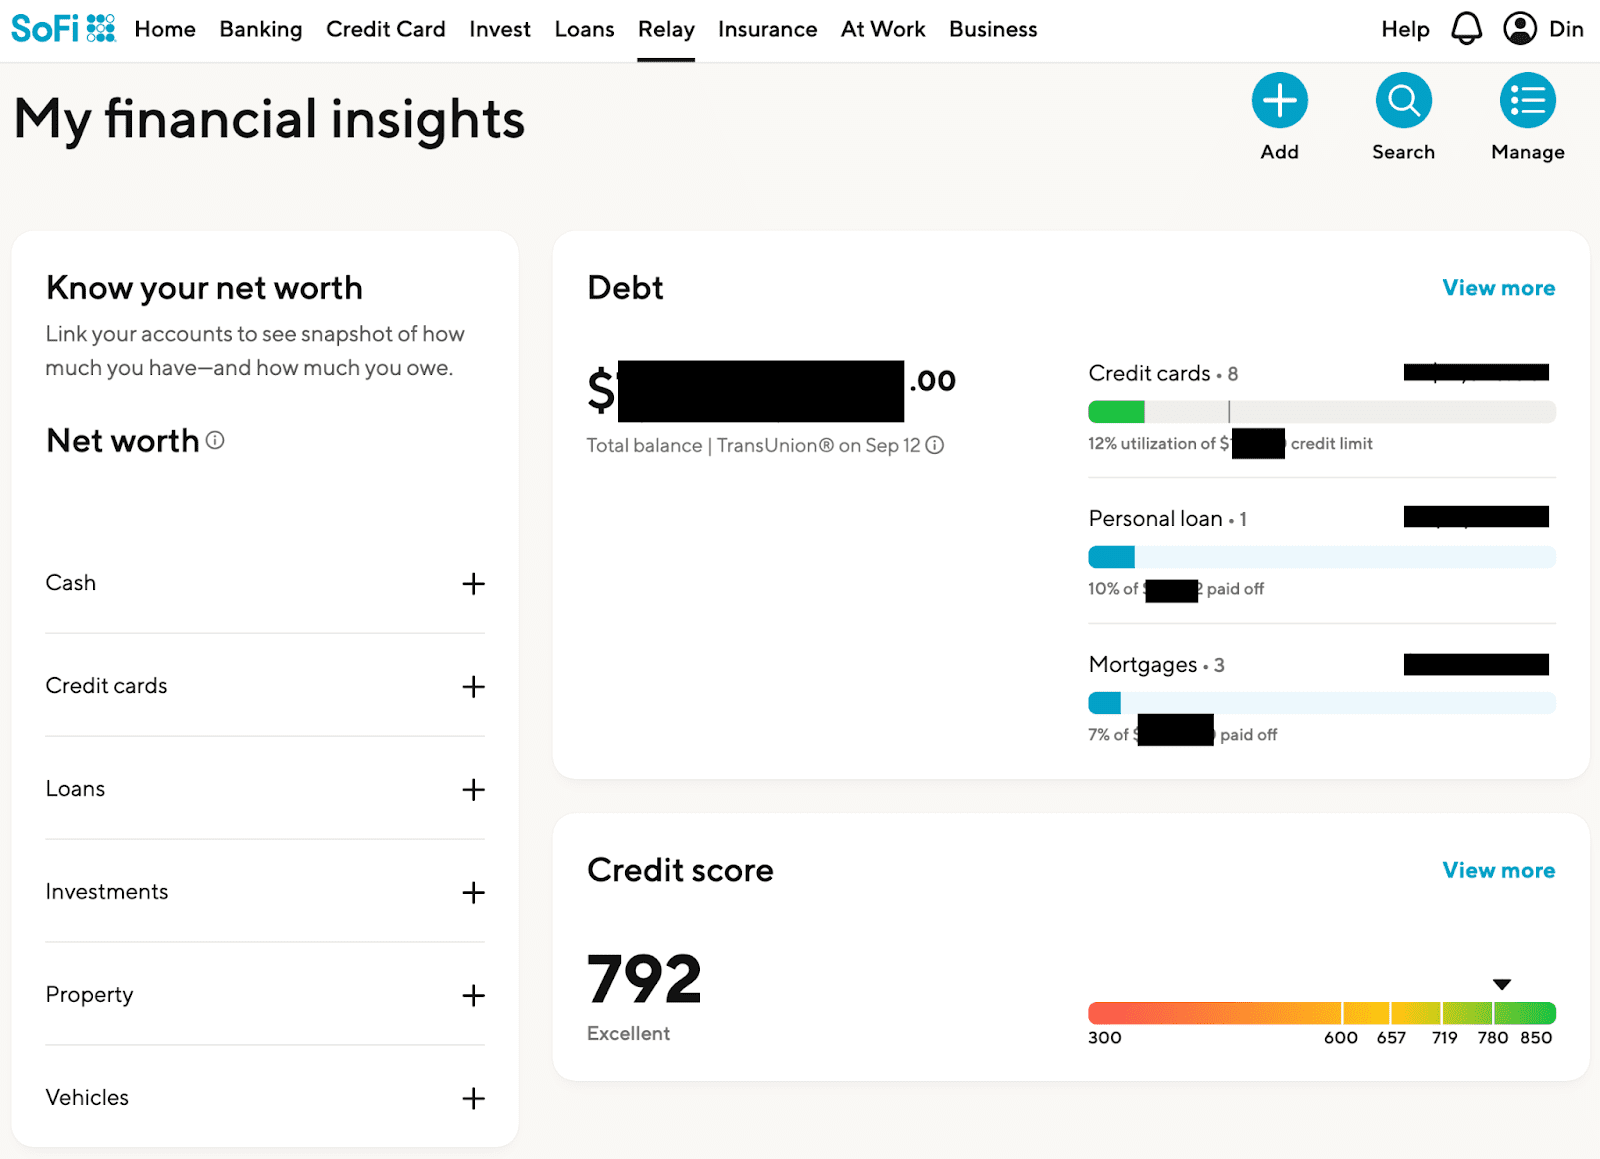
Task: Open the notifications bell
Action: pyautogui.click(x=1466, y=29)
